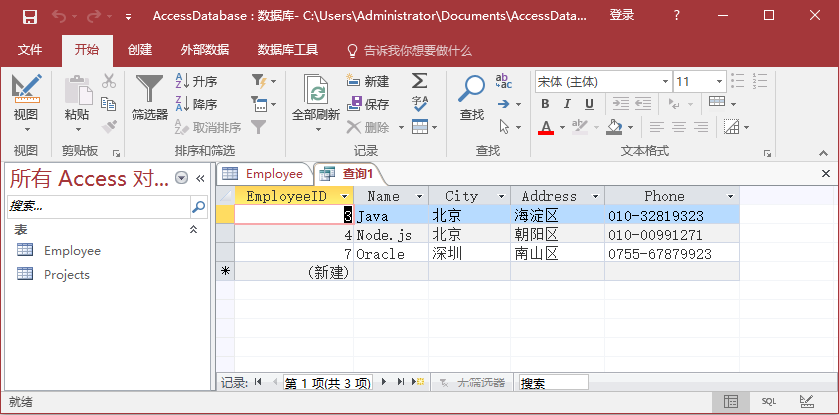Open the 创建 ribbon tab
The width and height of the screenshot is (839, 415).
[139, 50]
